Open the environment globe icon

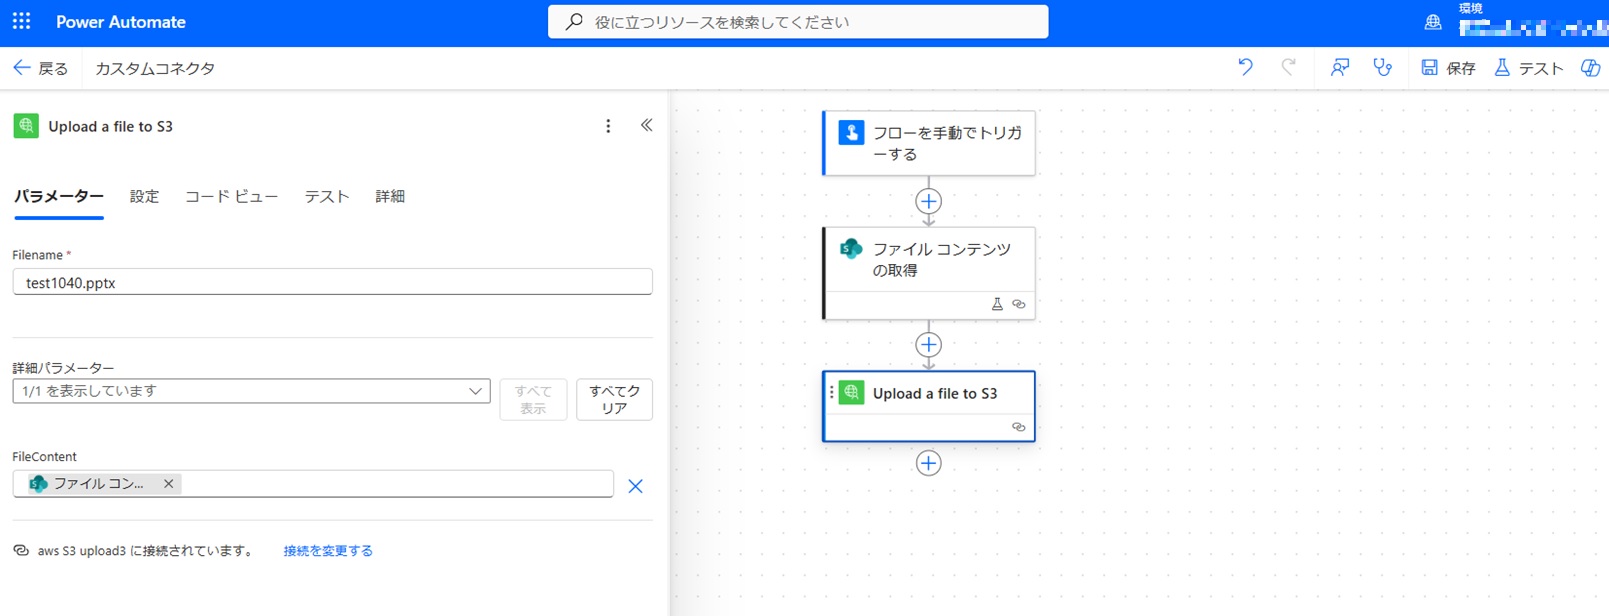pos(1433,22)
